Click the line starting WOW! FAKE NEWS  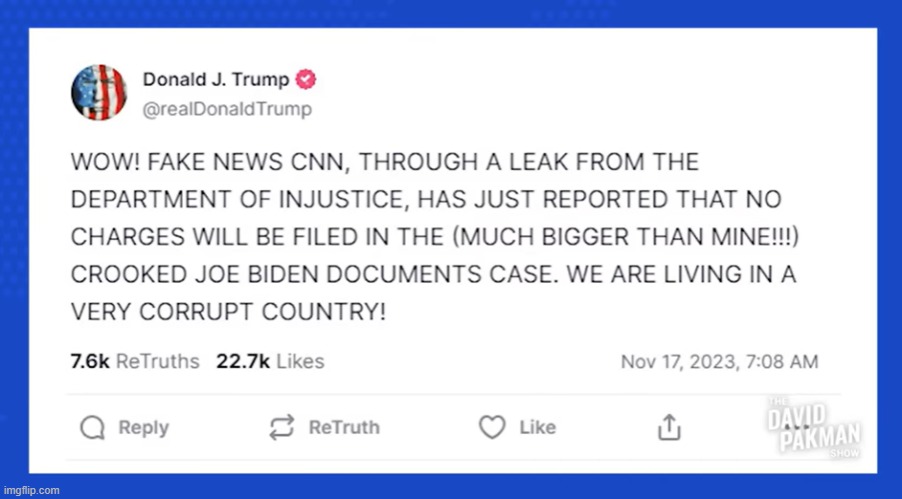(x=385, y=163)
